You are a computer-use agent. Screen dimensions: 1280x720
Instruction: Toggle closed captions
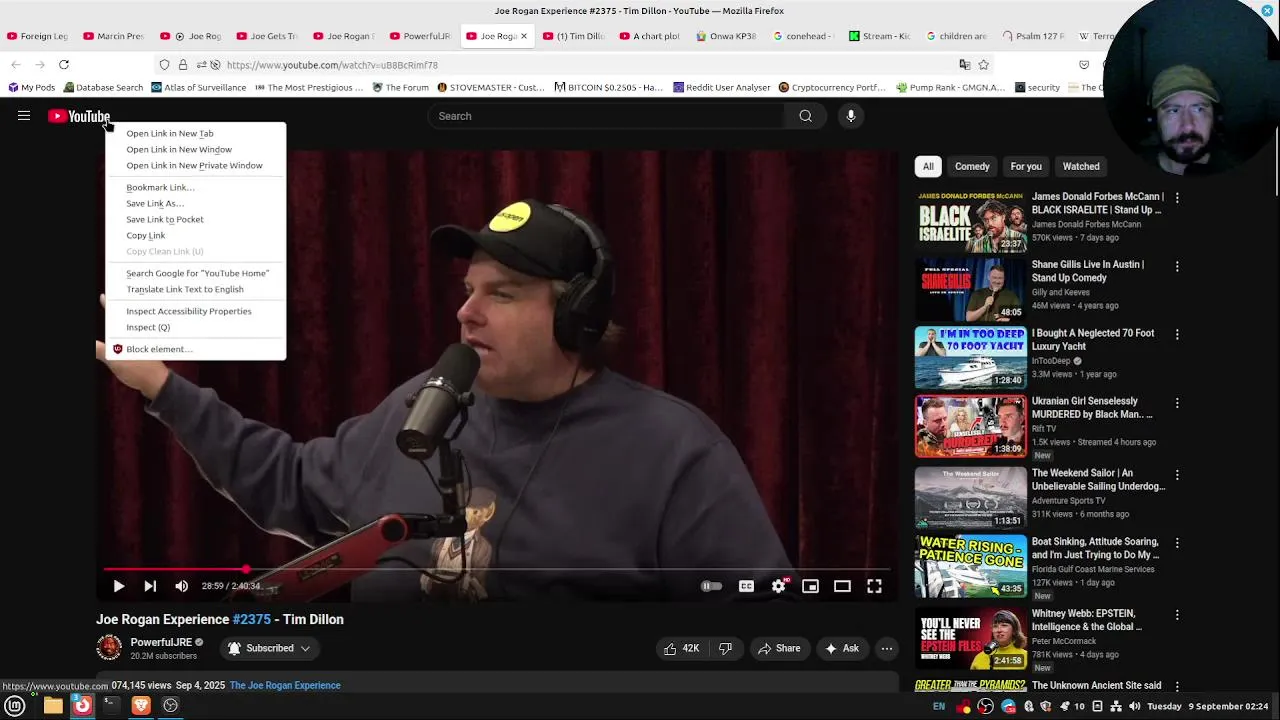tap(746, 586)
